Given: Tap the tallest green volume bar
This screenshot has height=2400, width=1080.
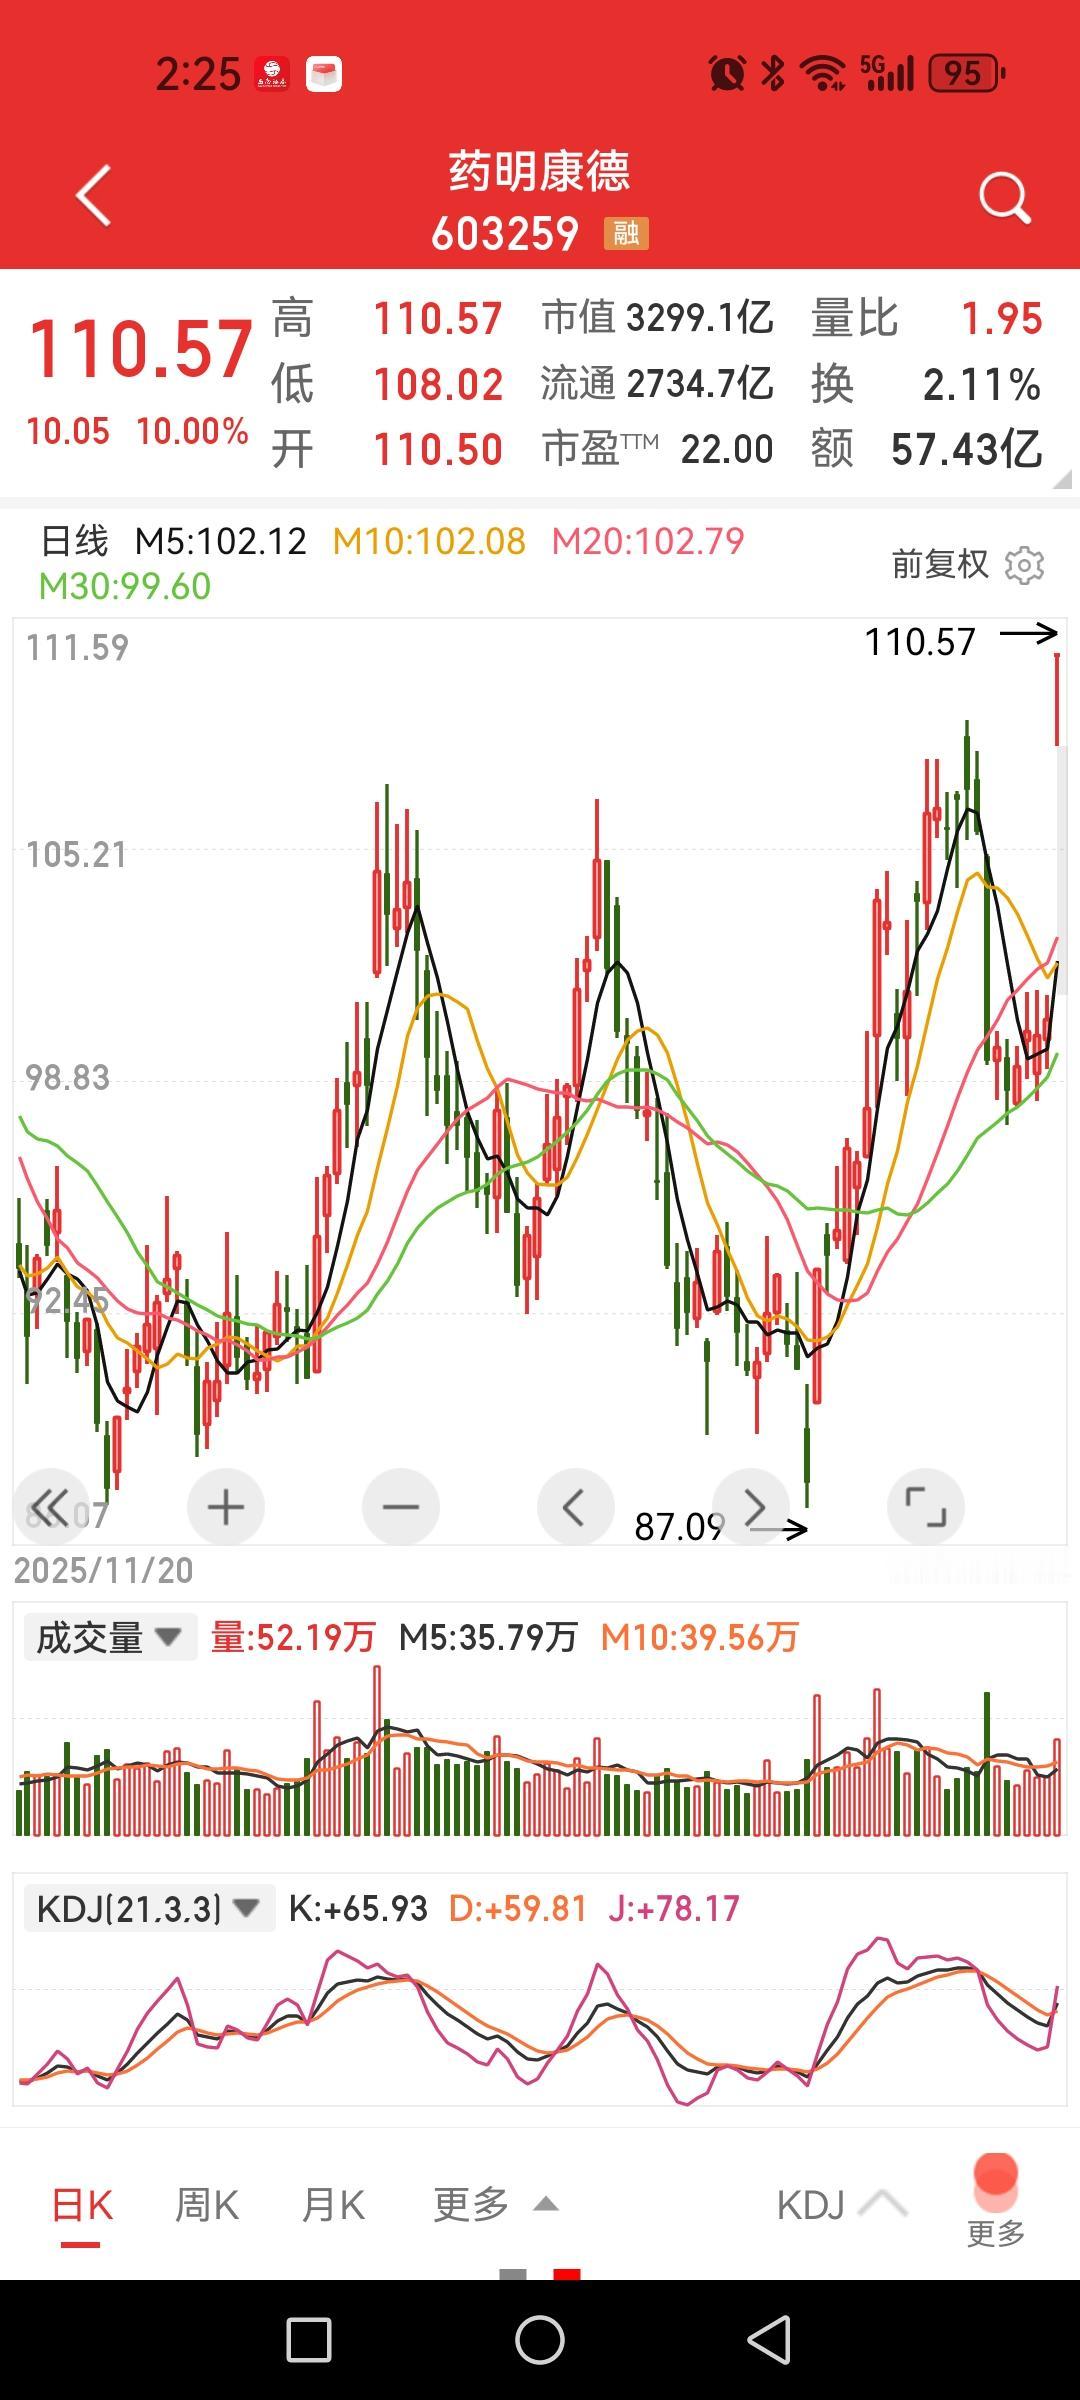Looking at the screenshot, I should pos(987,1764).
